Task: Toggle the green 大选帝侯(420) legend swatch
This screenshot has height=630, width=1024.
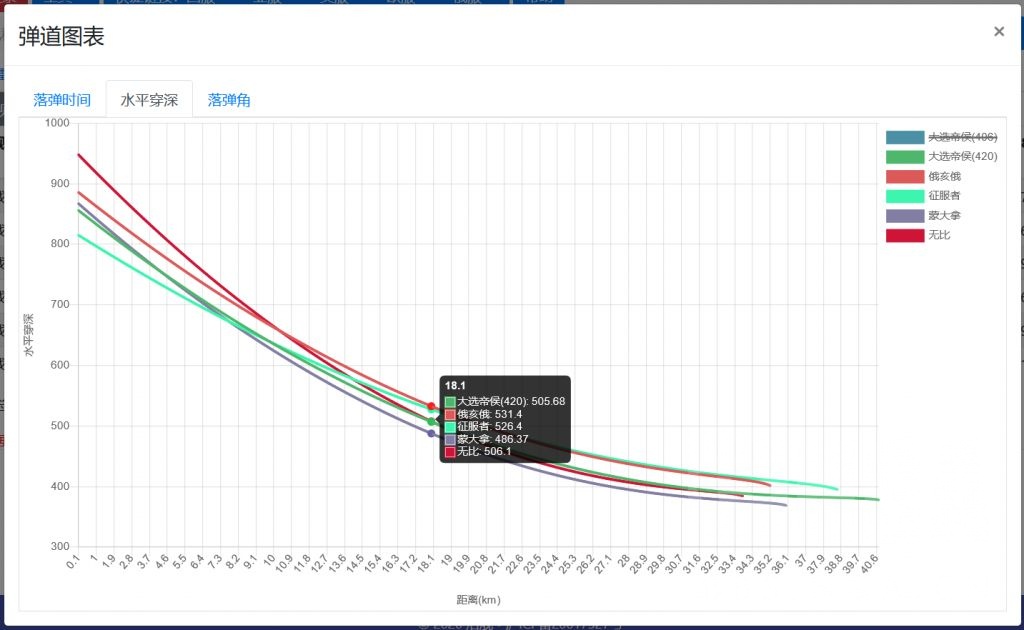Action: tap(904, 157)
